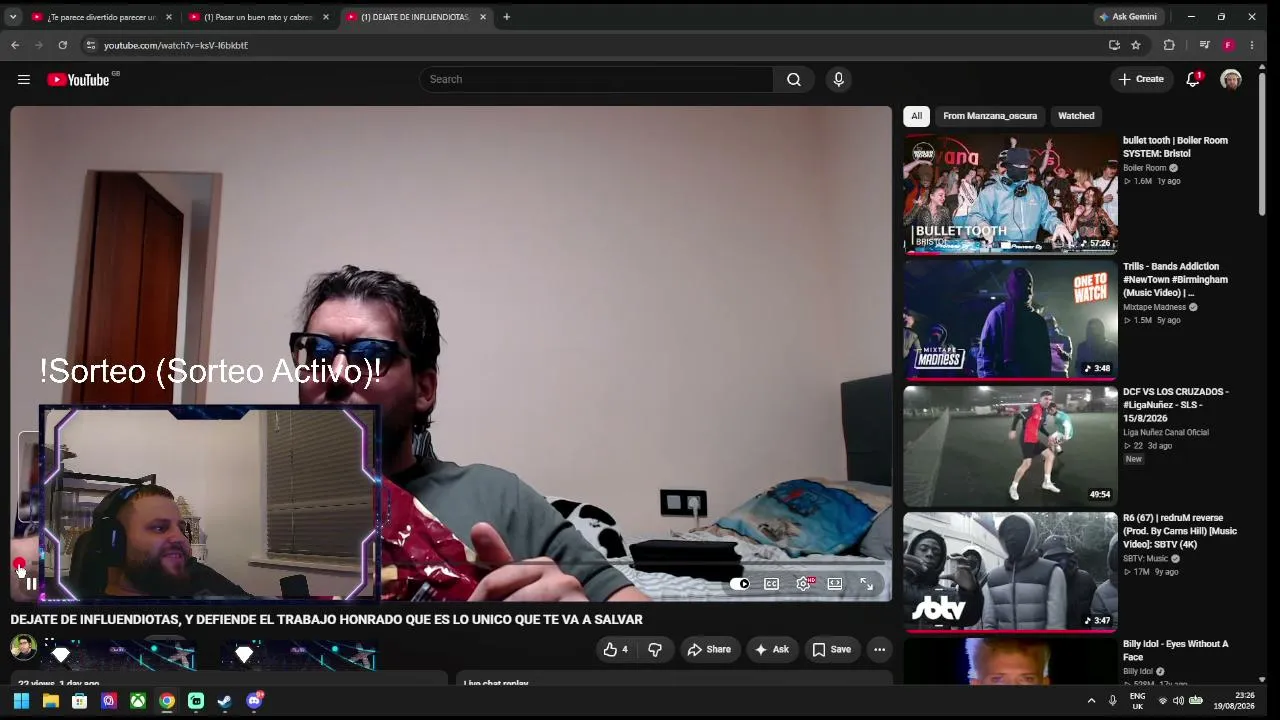1280x720 pixels.
Task: View site information icon in address bar
Action: tap(90, 45)
